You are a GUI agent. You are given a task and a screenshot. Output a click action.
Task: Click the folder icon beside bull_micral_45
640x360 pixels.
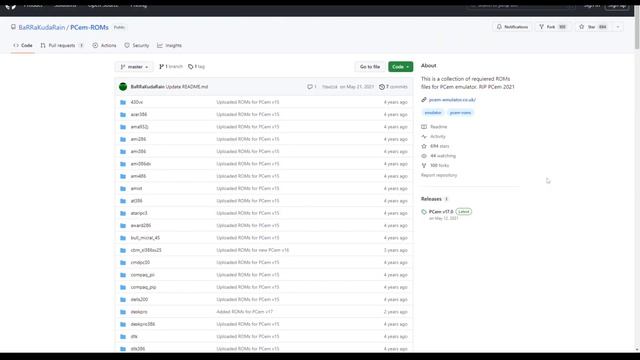coord(123,238)
